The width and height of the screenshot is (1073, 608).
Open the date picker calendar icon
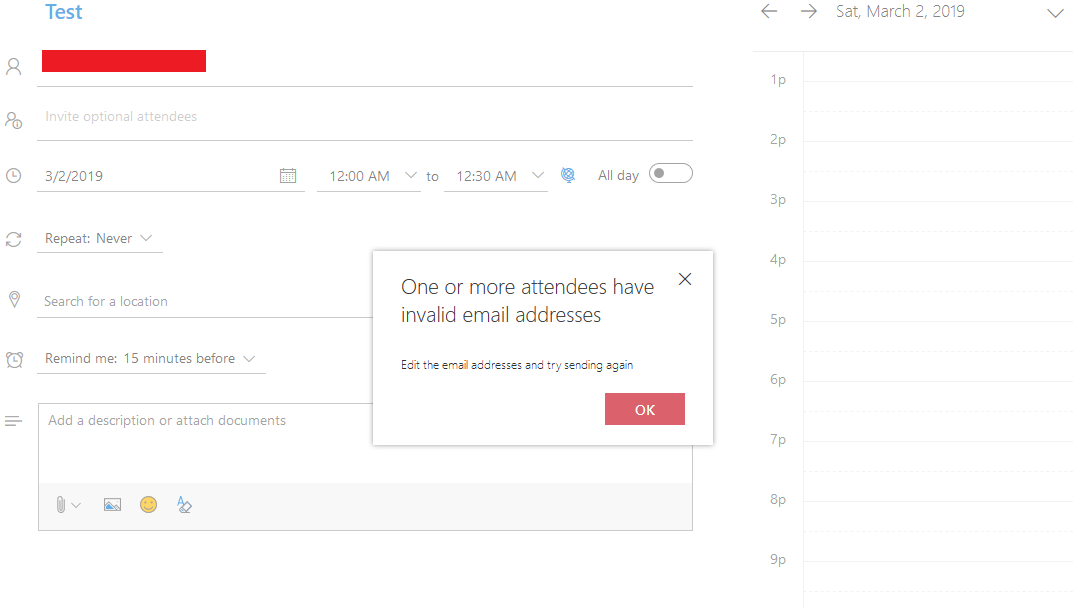288,176
